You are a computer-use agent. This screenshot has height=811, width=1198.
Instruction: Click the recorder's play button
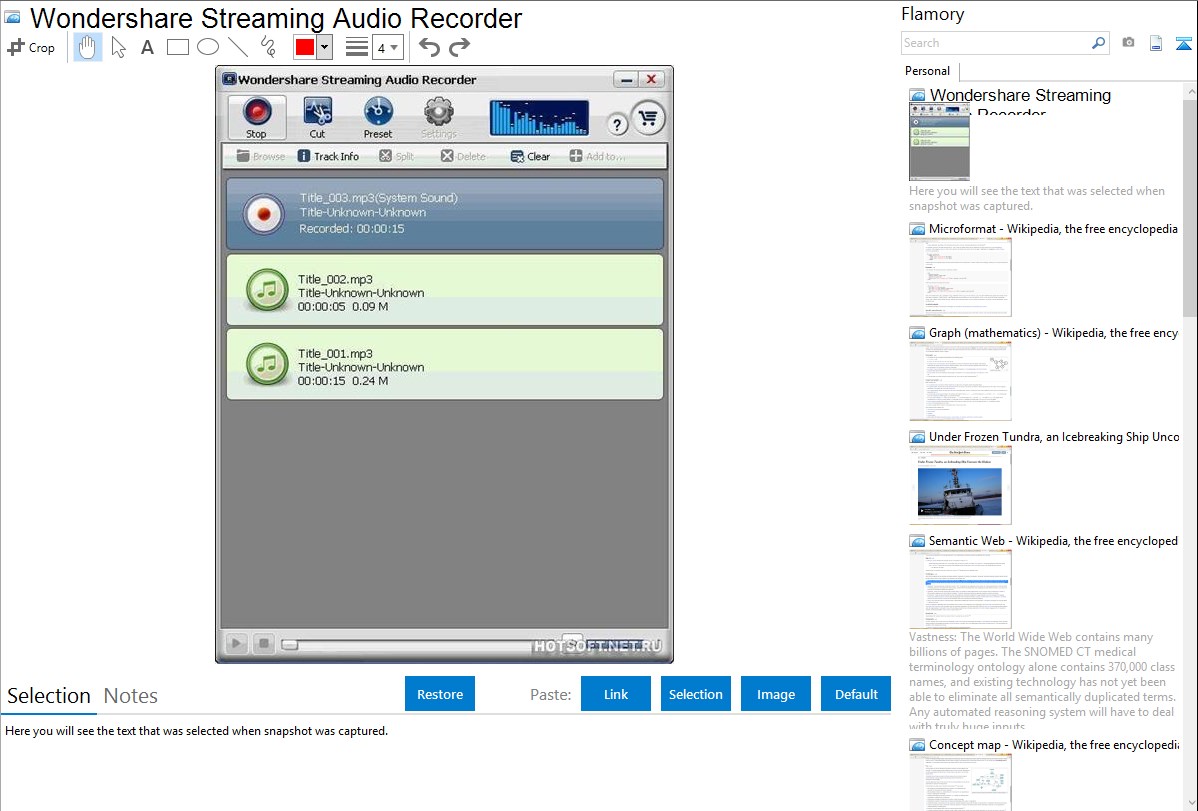(236, 644)
